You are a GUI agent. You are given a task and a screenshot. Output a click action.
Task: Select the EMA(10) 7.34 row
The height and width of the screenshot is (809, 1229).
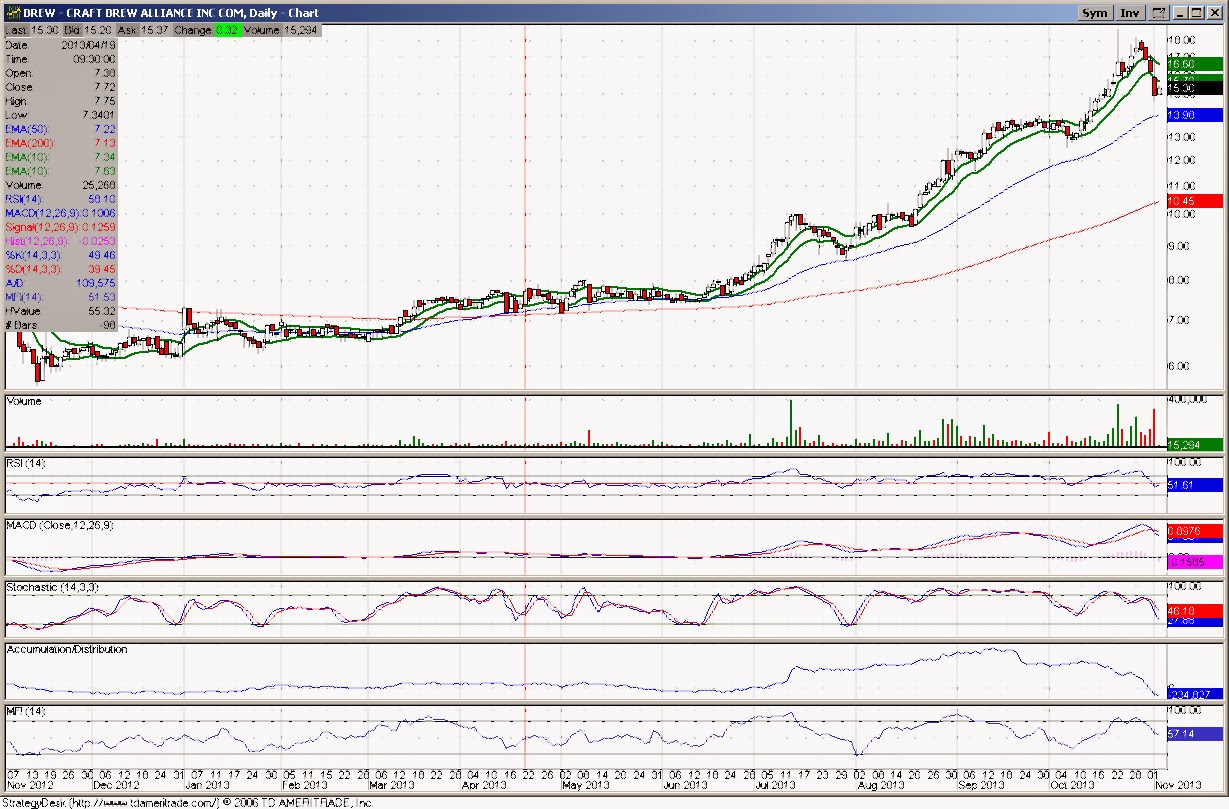tap(61, 157)
